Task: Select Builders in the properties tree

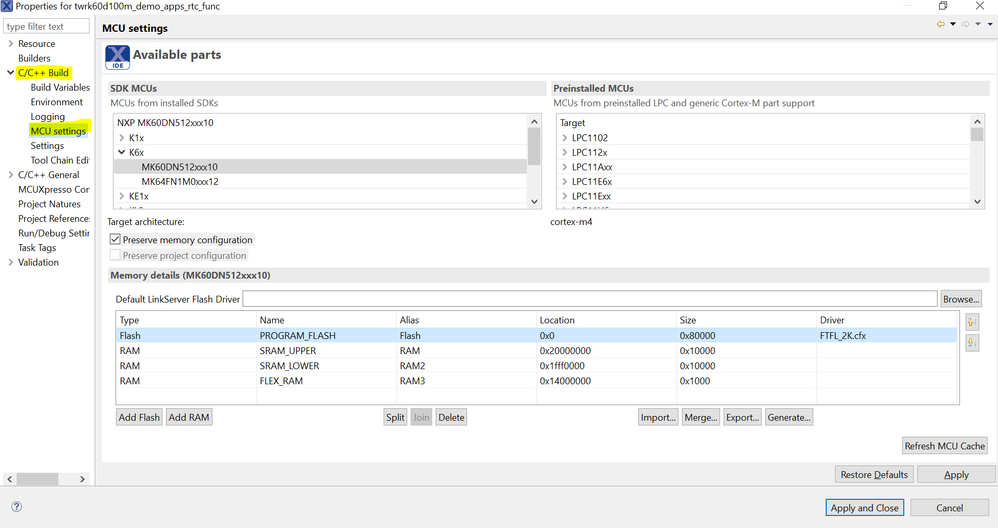Action: click(34, 58)
